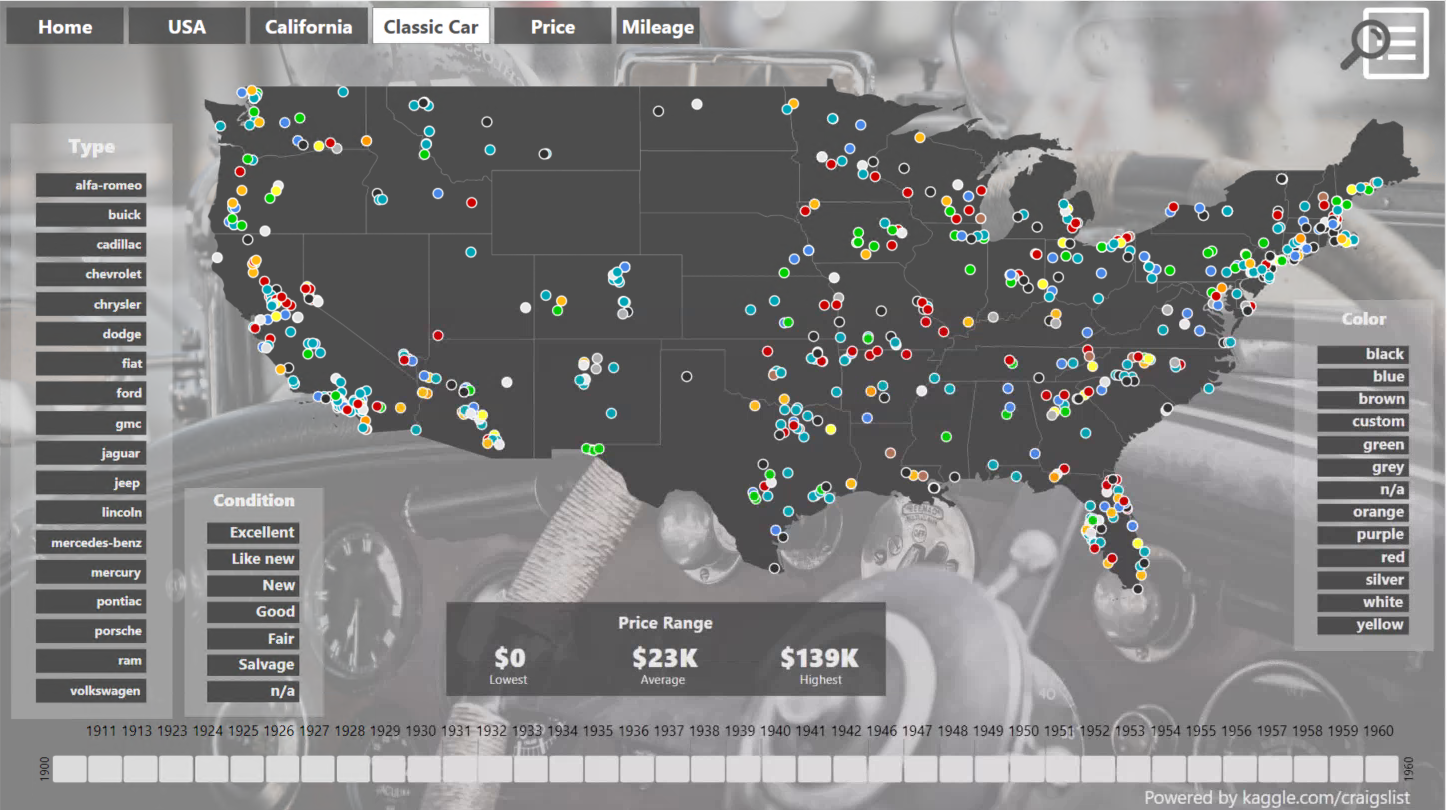Select the 1940 year tile
This screenshot has width=1447, height=810.
(x=779, y=769)
